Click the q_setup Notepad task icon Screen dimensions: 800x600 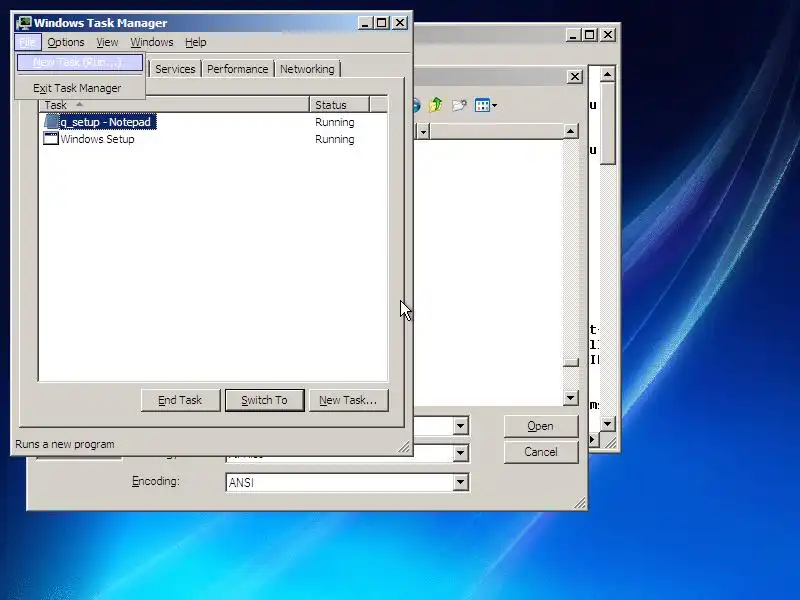tap(51, 122)
